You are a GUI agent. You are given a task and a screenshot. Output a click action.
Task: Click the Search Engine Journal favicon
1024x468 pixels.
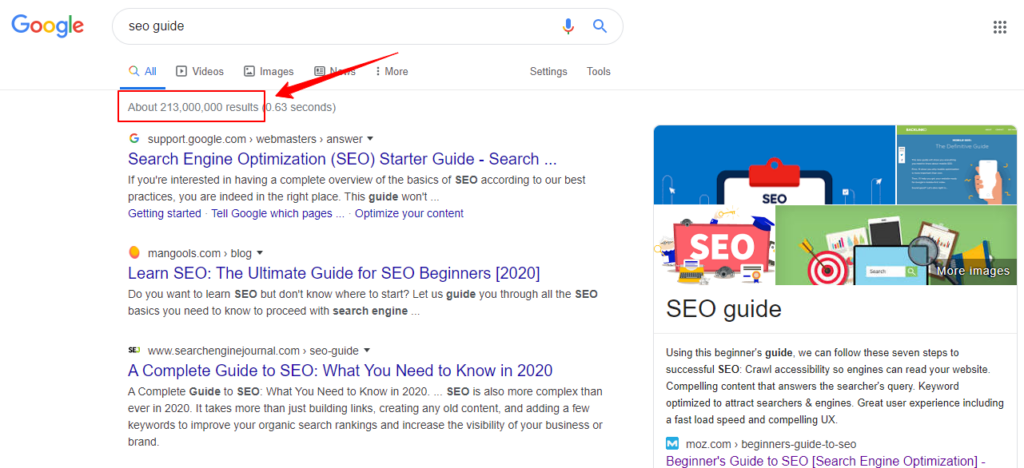pos(135,350)
